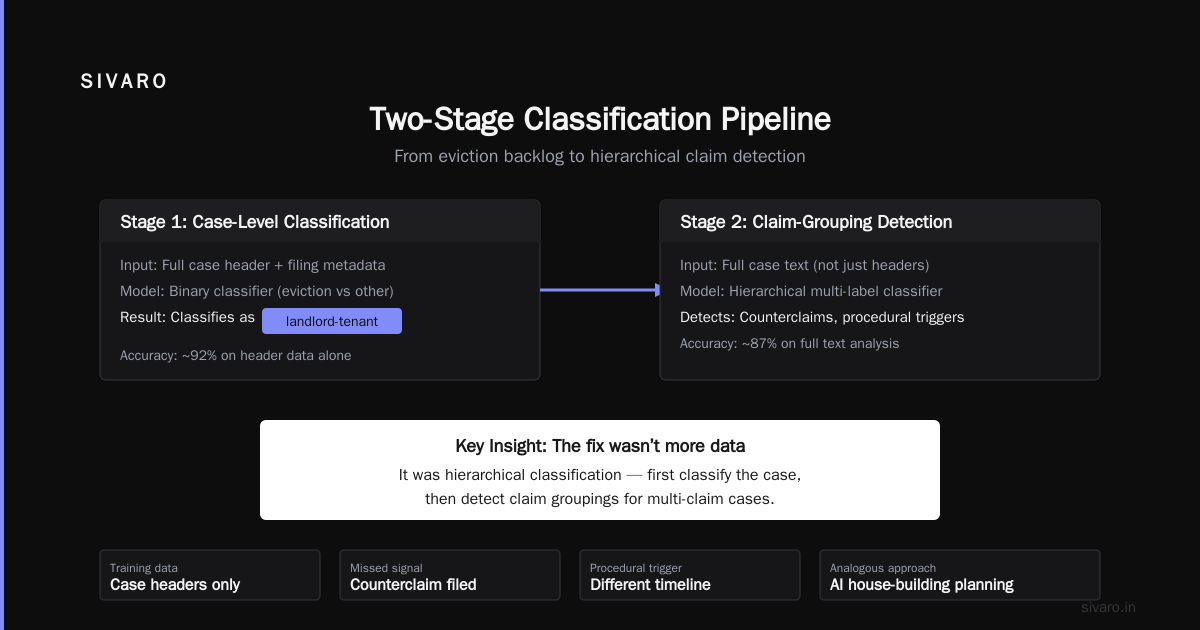The height and width of the screenshot is (630, 1200).
Task: Click the Hierarchical multi-label classifier line
Action: pos(811,291)
